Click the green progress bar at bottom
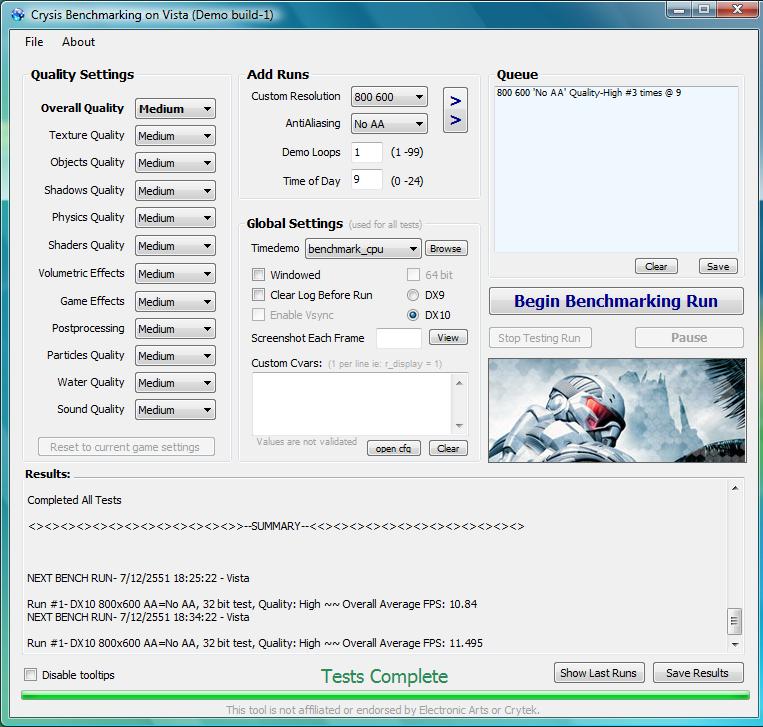Image resolution: width=763 pixels, height=727 pixels. (x=385, y=695)
